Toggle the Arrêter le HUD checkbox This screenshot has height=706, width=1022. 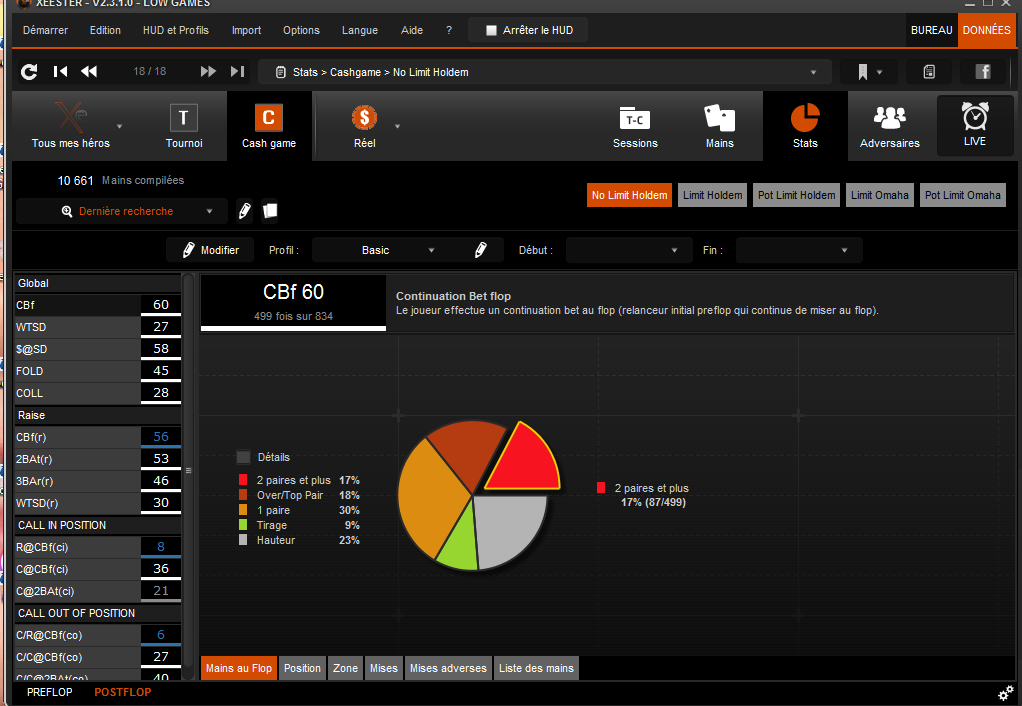pos(491,30)
